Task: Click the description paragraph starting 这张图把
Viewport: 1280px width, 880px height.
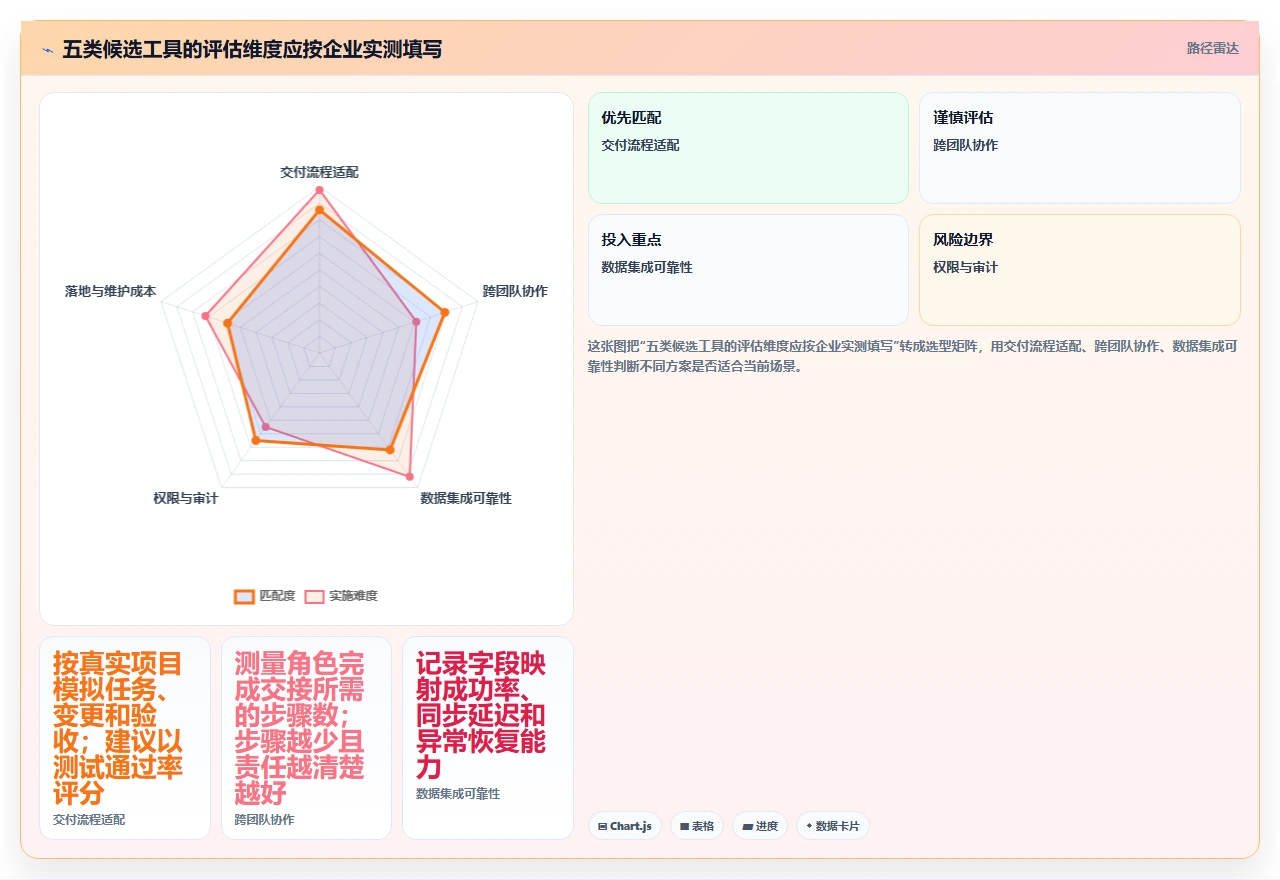Action: (x=913, y=356)
